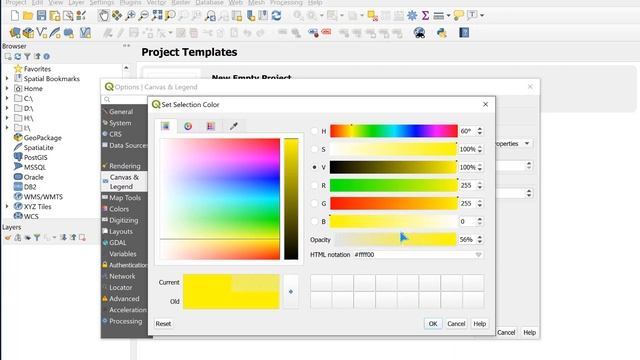Click the Reset button
Viewport: 640px width, 360px height.
click(163, 324)
